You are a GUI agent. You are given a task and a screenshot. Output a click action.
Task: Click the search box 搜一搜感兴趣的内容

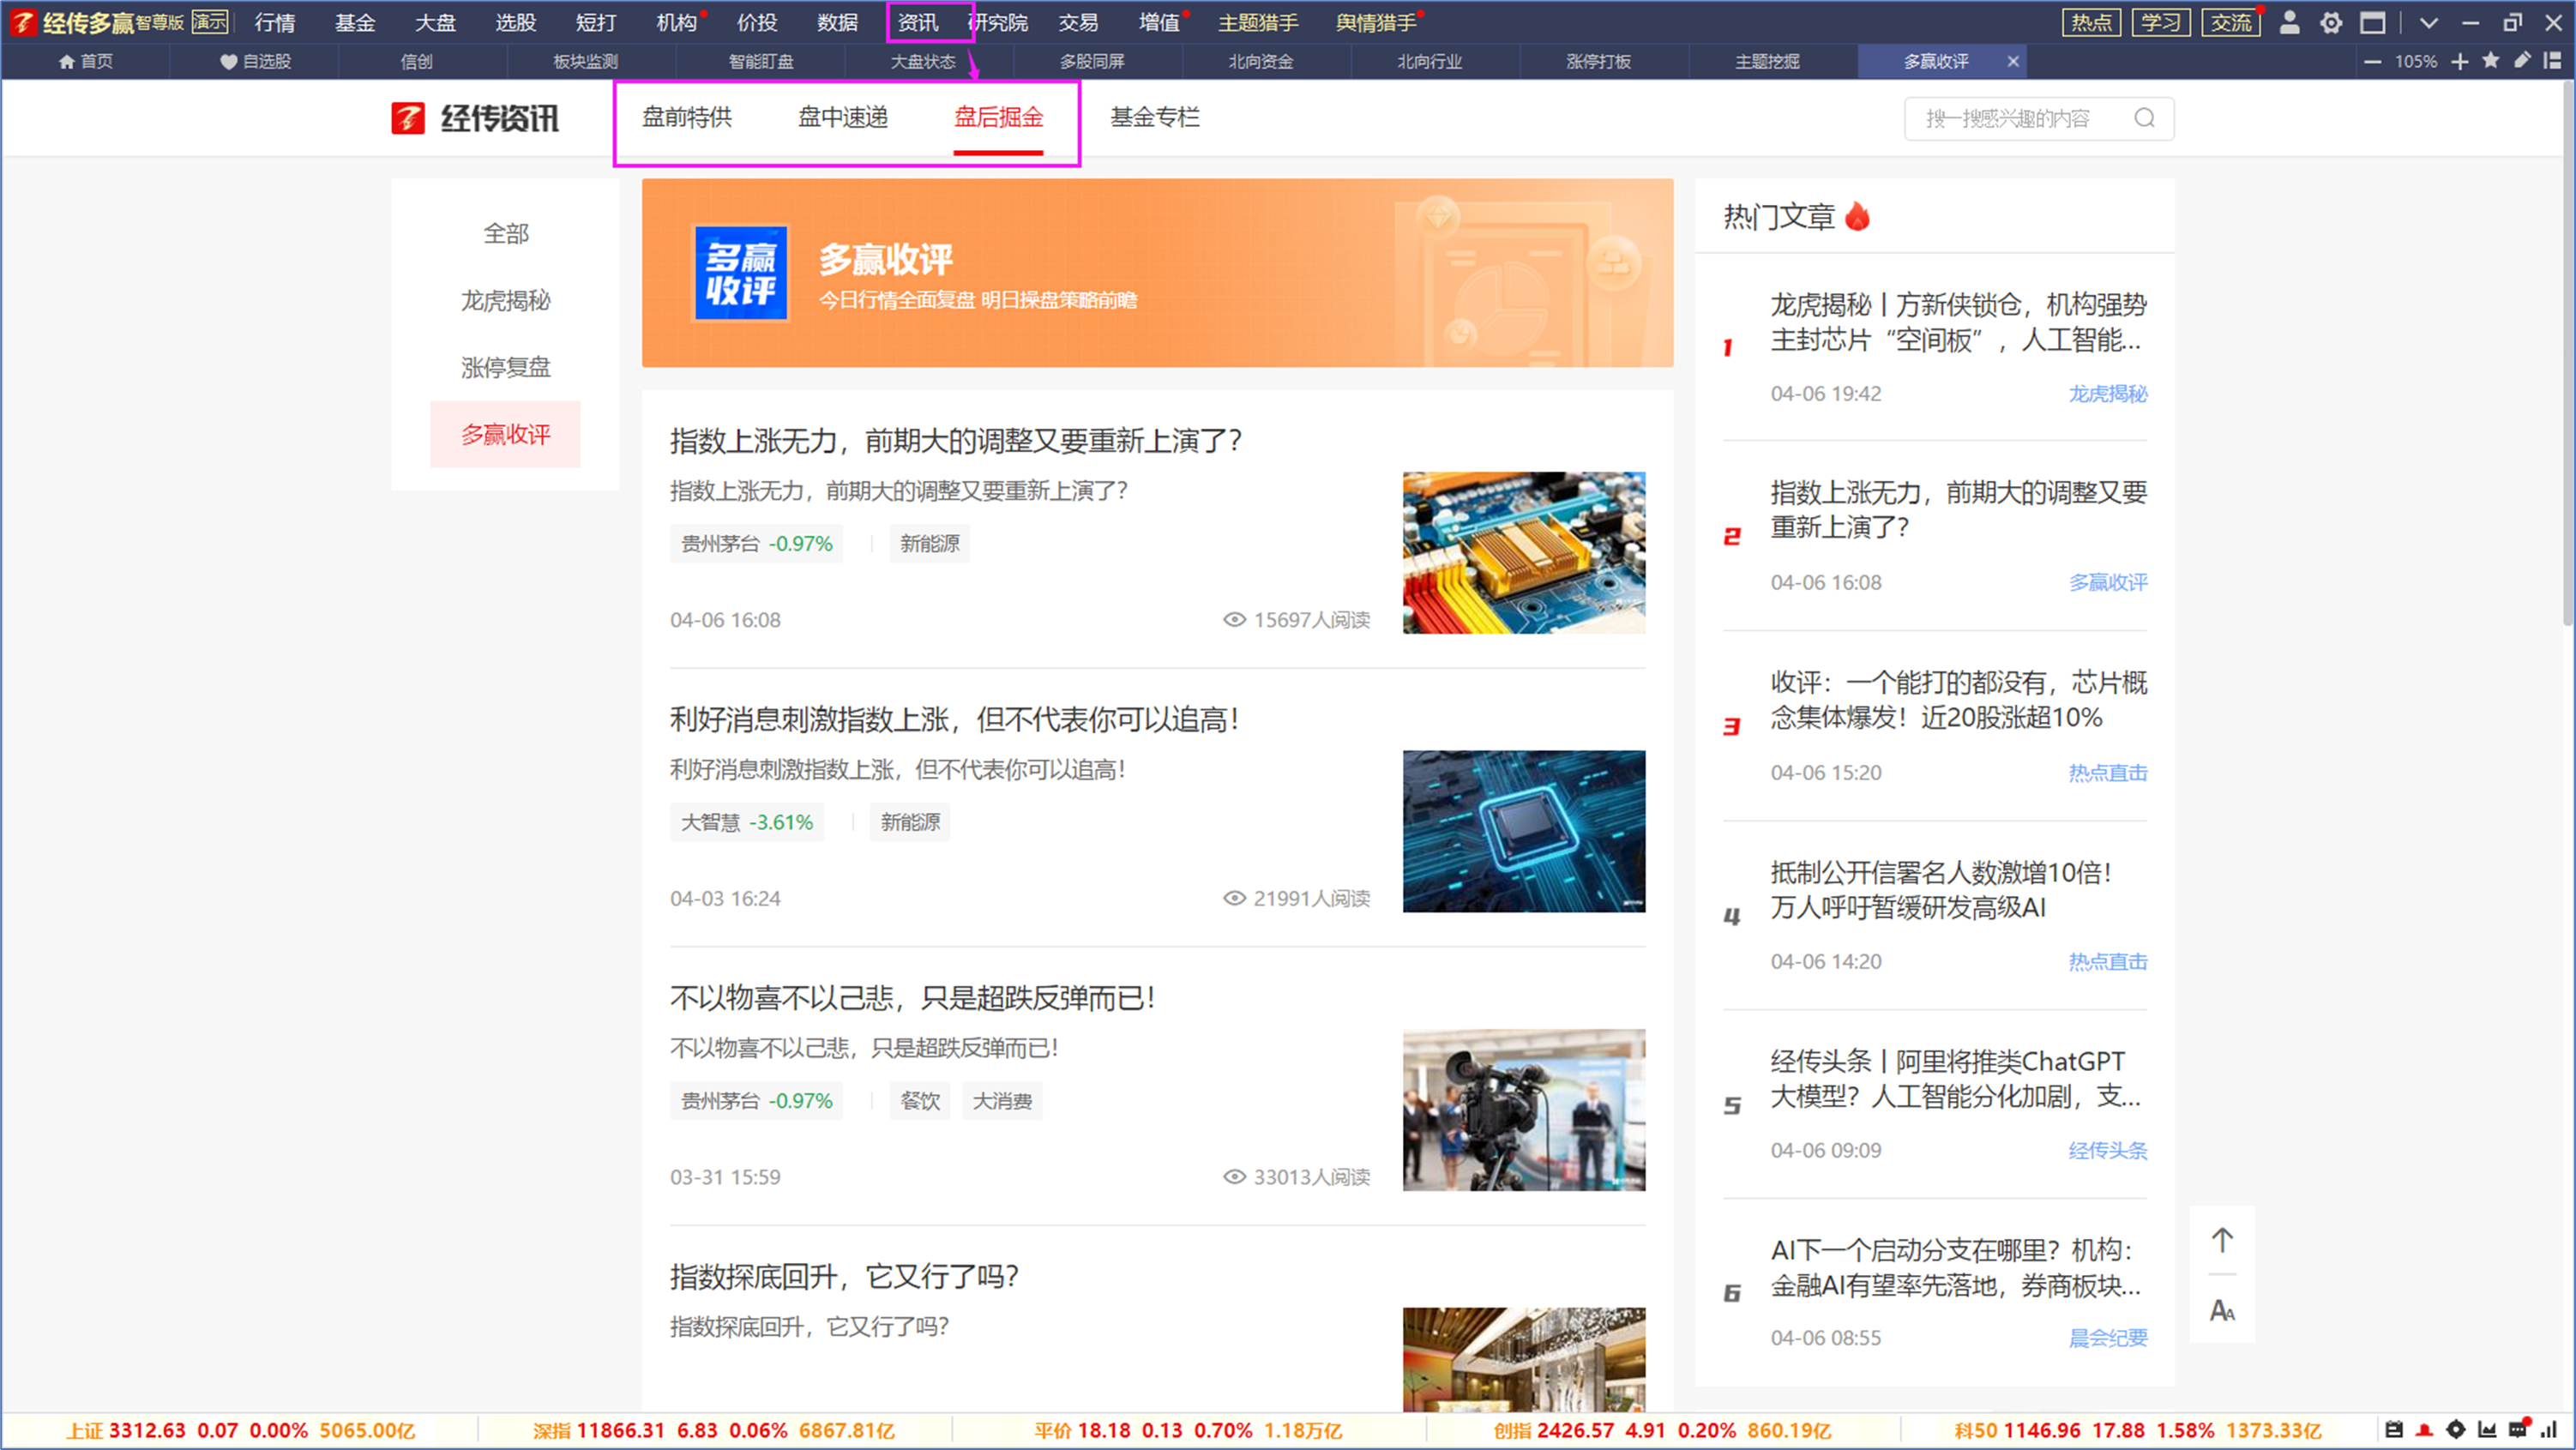pos(2038,118)
